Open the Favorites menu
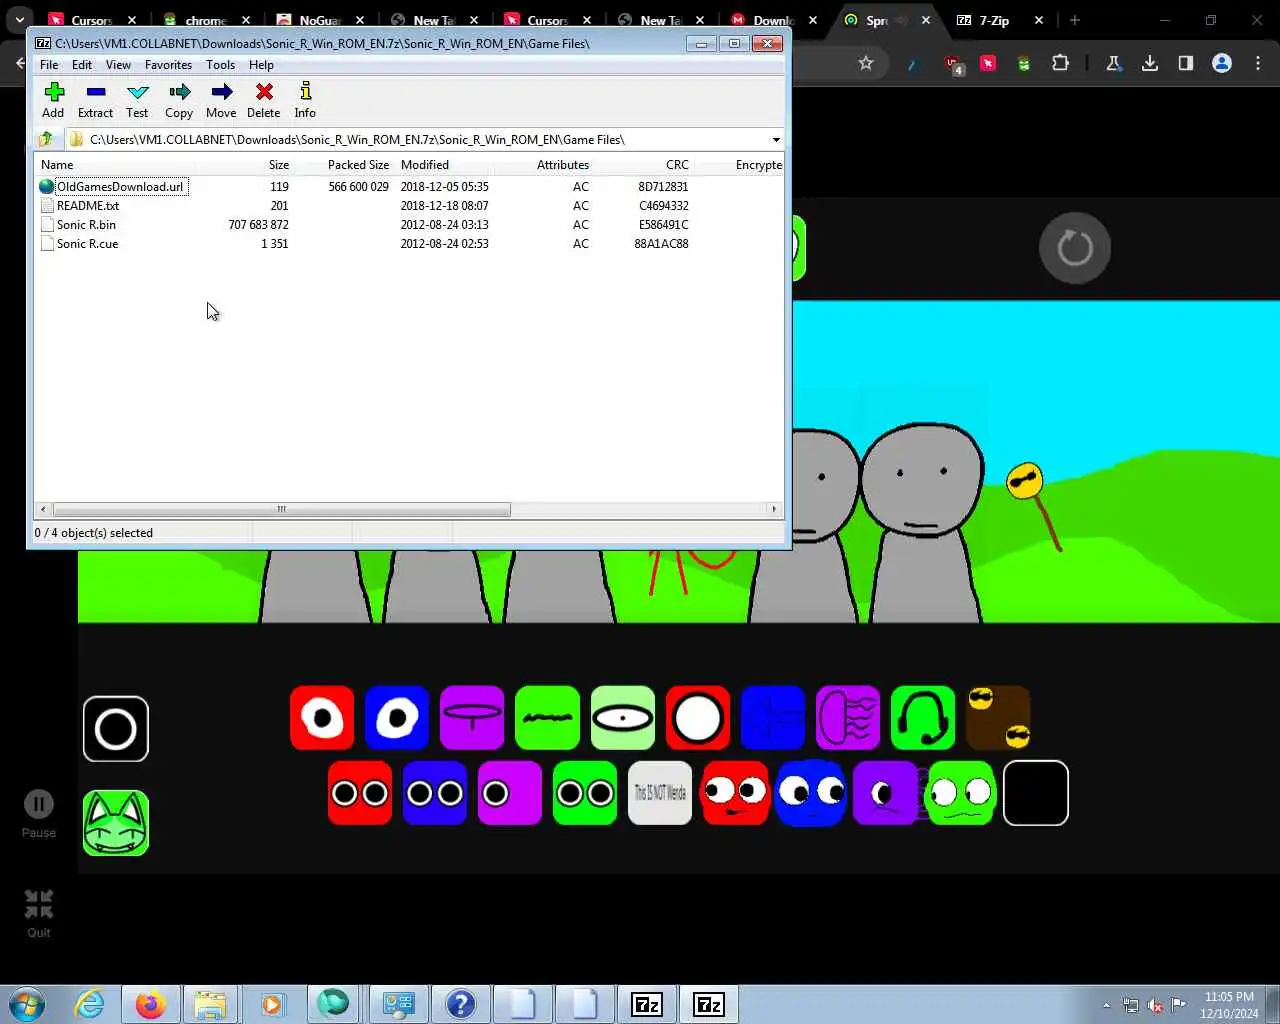The height and width of the screenshot is (1024, 1280). (x=168, y=65)
